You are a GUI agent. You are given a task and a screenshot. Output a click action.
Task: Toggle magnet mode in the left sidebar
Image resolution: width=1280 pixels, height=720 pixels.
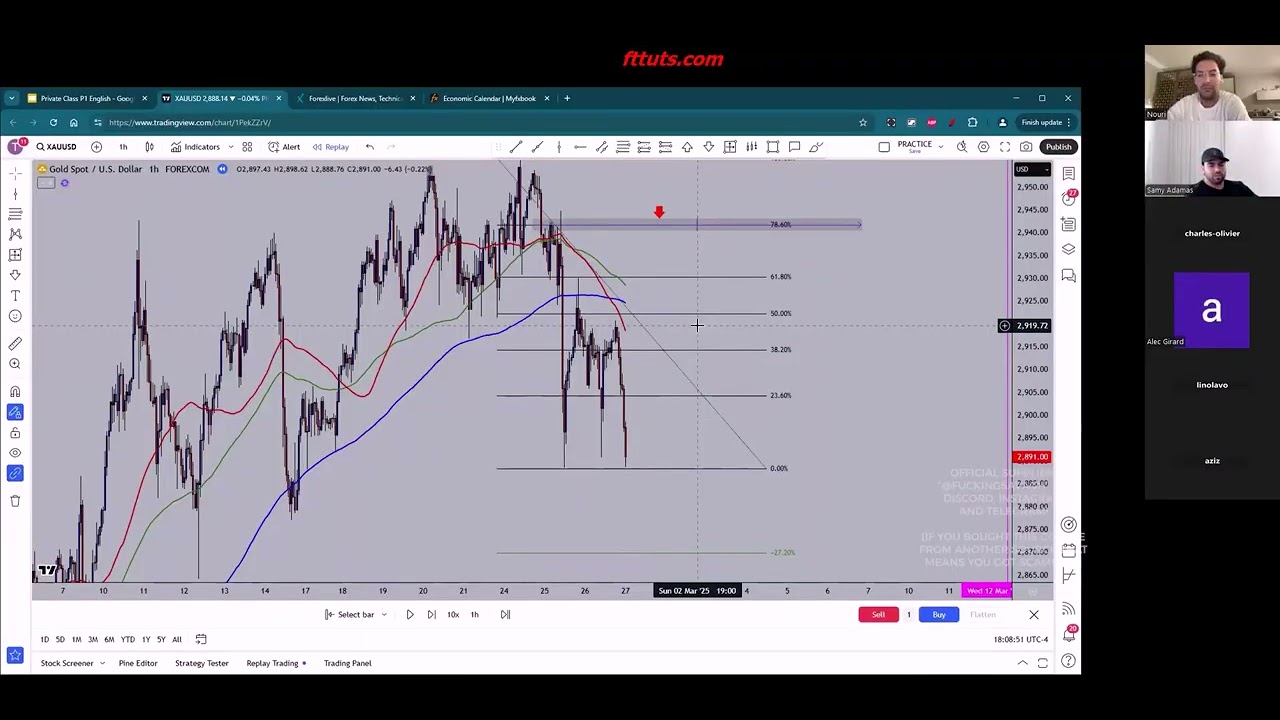pyautogui.click(x=15, y=392)
